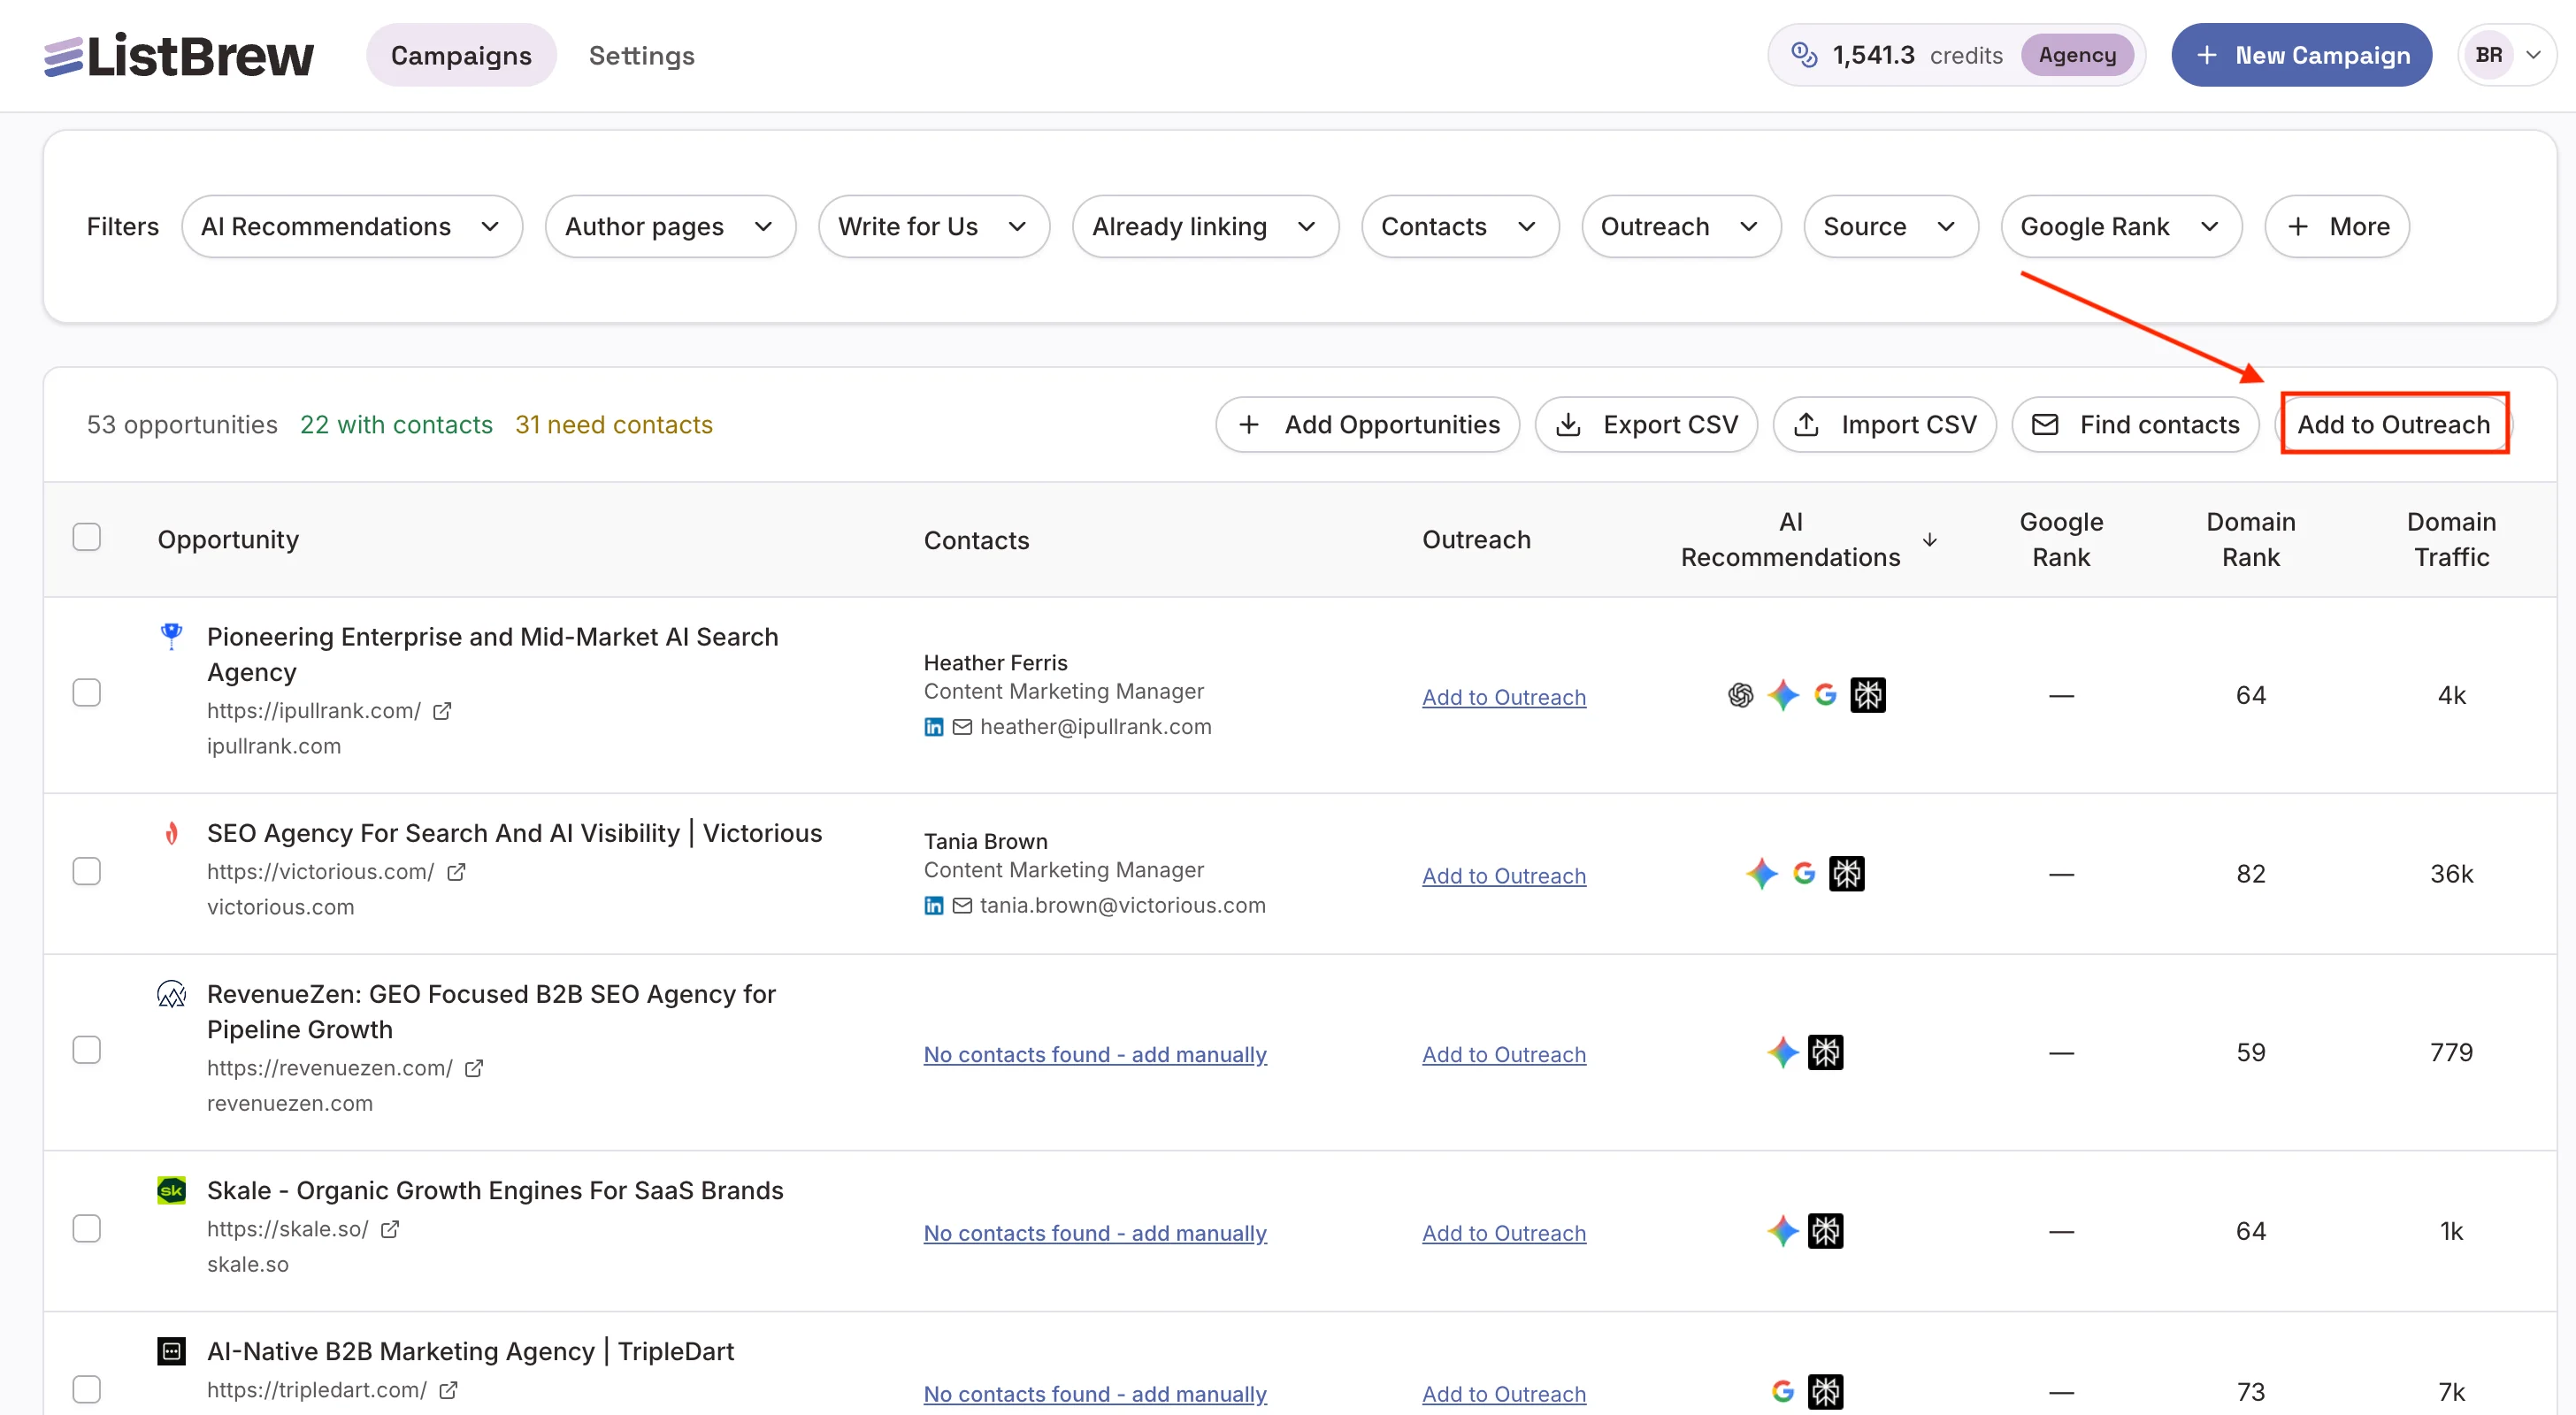
Task: Open the Source filter dropdown
Action: pos(1890,227)
